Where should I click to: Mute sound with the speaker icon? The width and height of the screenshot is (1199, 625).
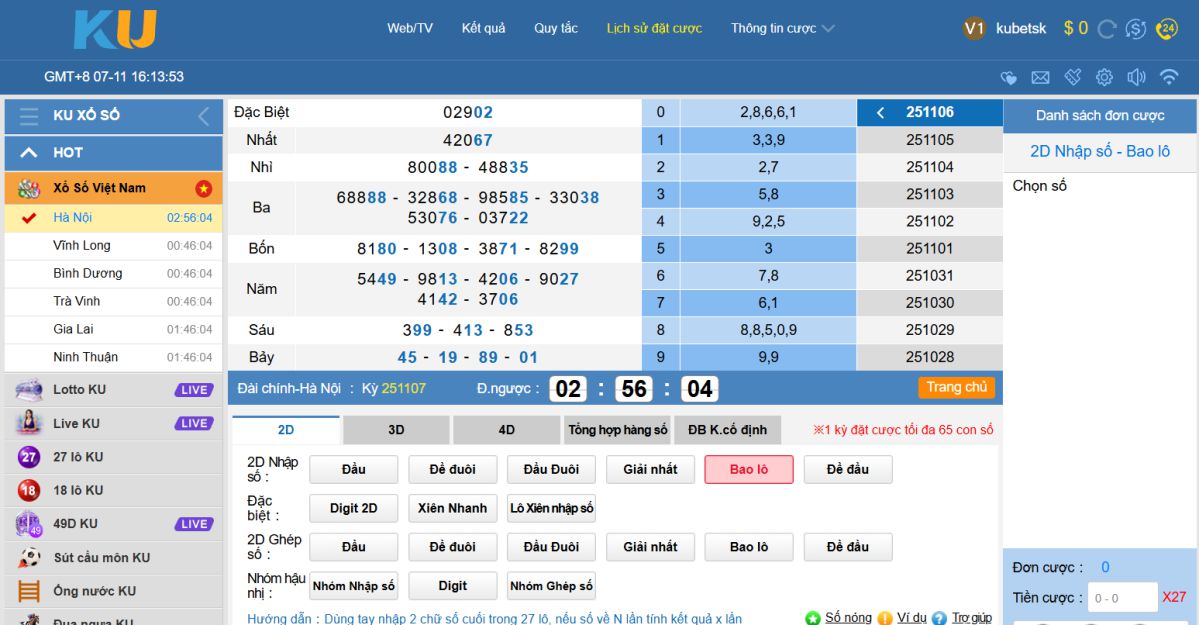click(x=1136, y=77)
